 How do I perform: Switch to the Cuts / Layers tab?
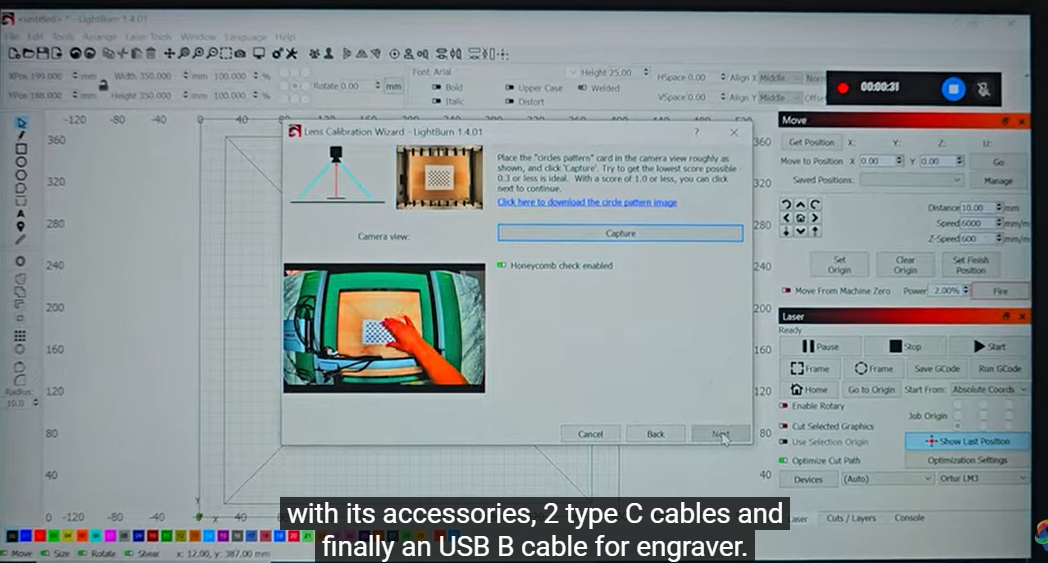click(851, 518)
